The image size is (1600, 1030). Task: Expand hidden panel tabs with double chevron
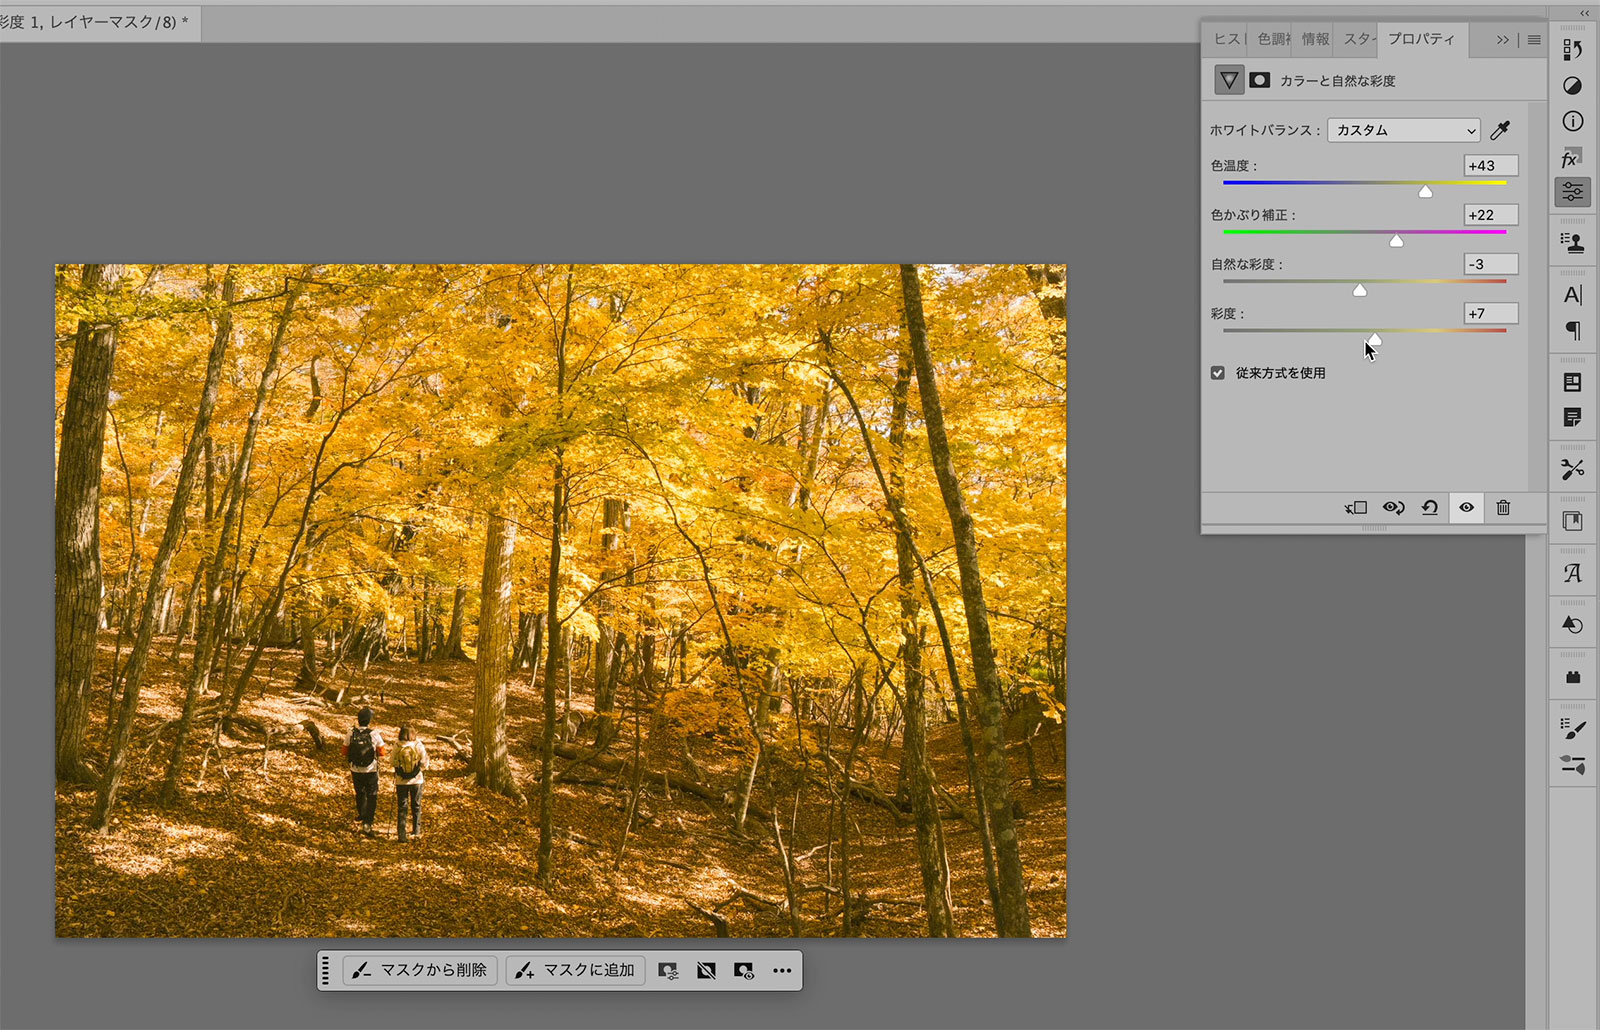click(1502, 40)
